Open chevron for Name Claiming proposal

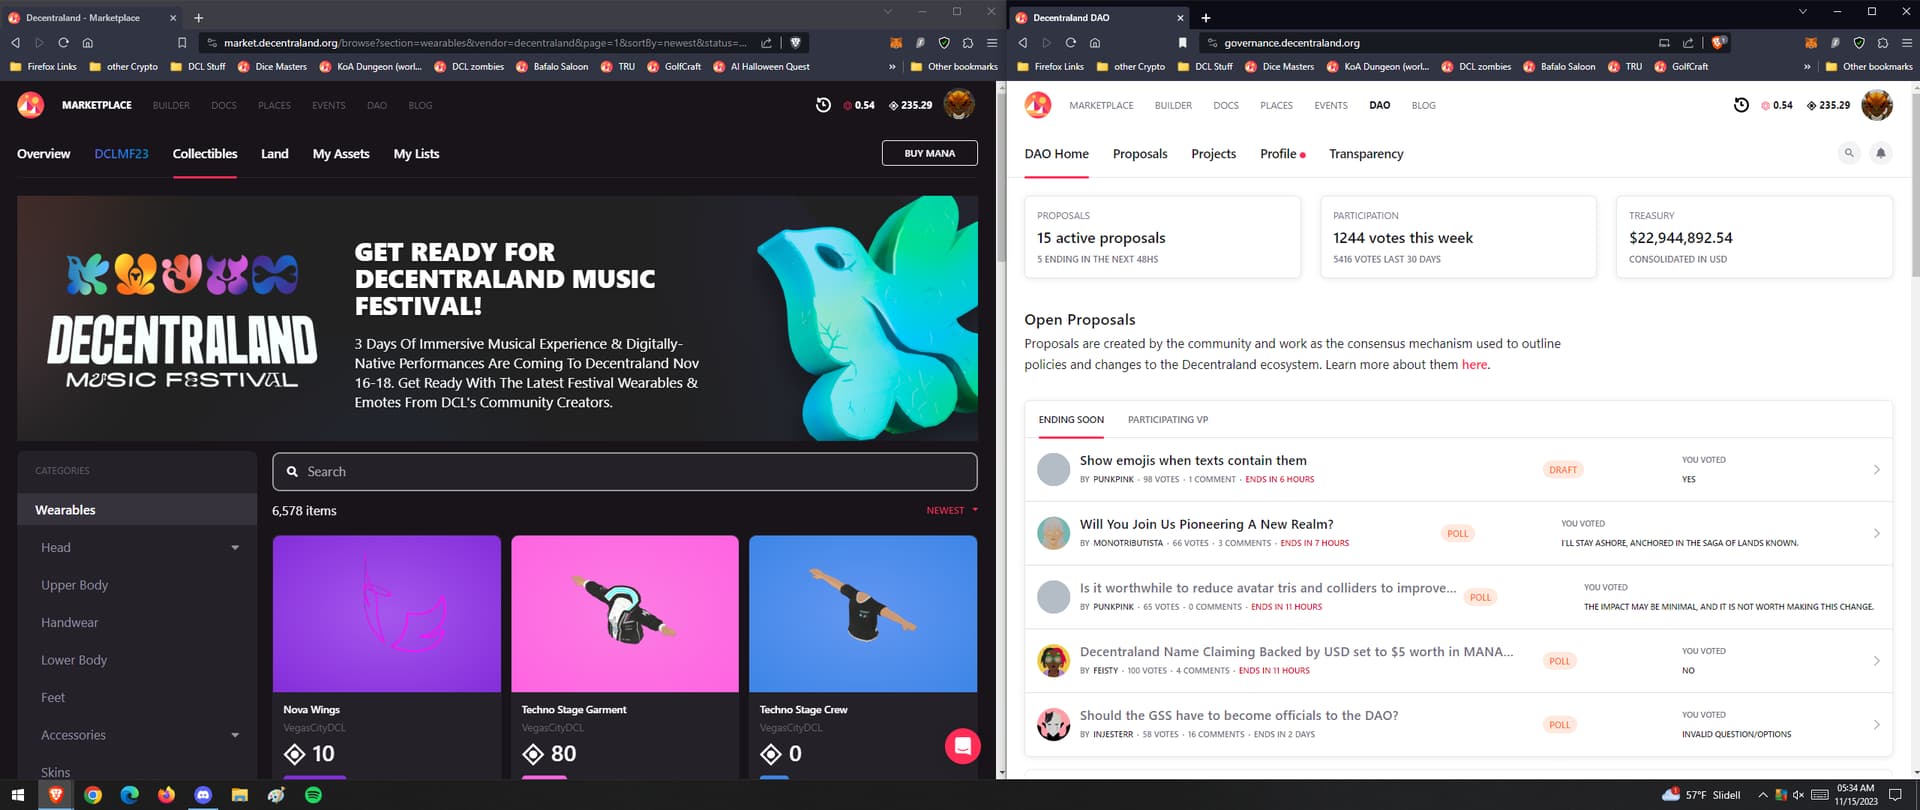coord(1876,661)
